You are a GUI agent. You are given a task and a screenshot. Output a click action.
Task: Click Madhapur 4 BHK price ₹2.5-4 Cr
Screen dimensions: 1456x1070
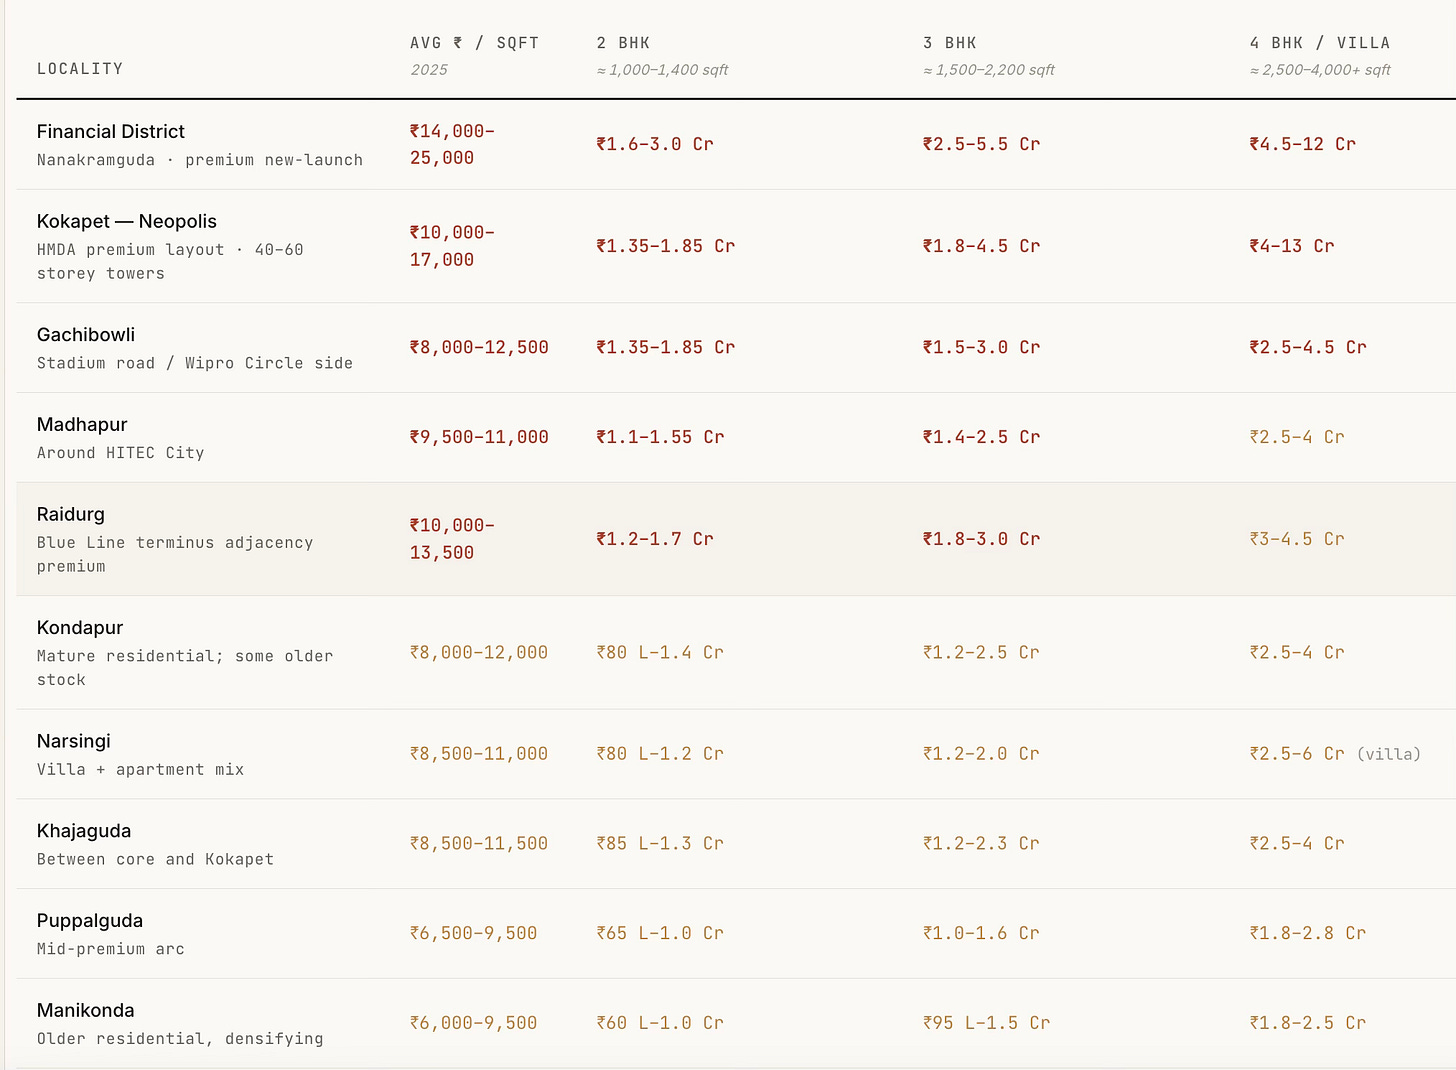1297,437
